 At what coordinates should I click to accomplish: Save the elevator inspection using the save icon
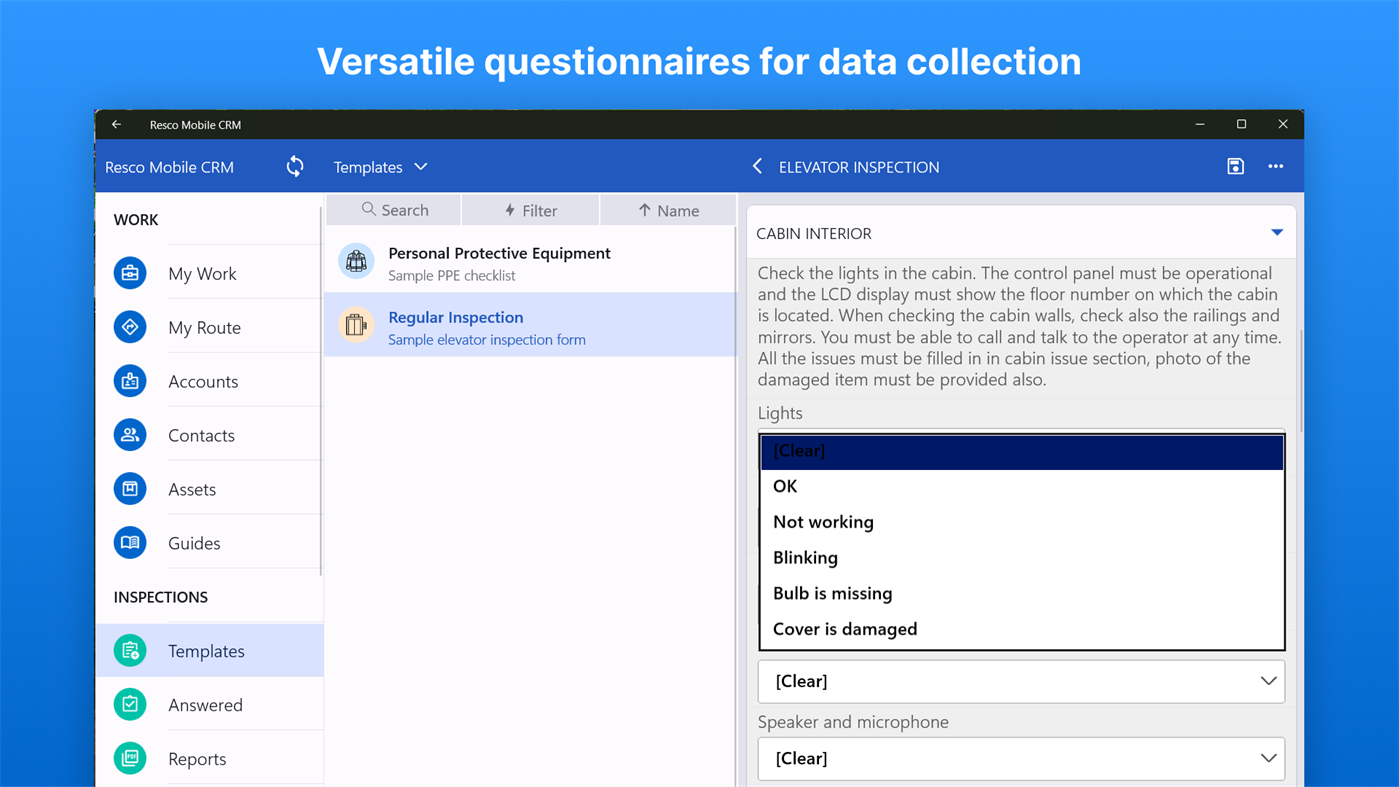[x=1235, y=166]
